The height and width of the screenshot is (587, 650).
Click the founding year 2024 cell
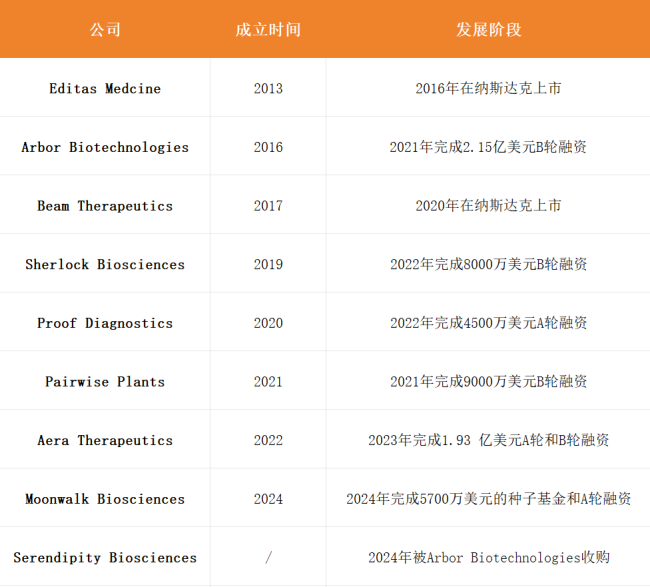click(x=268, y=499)
